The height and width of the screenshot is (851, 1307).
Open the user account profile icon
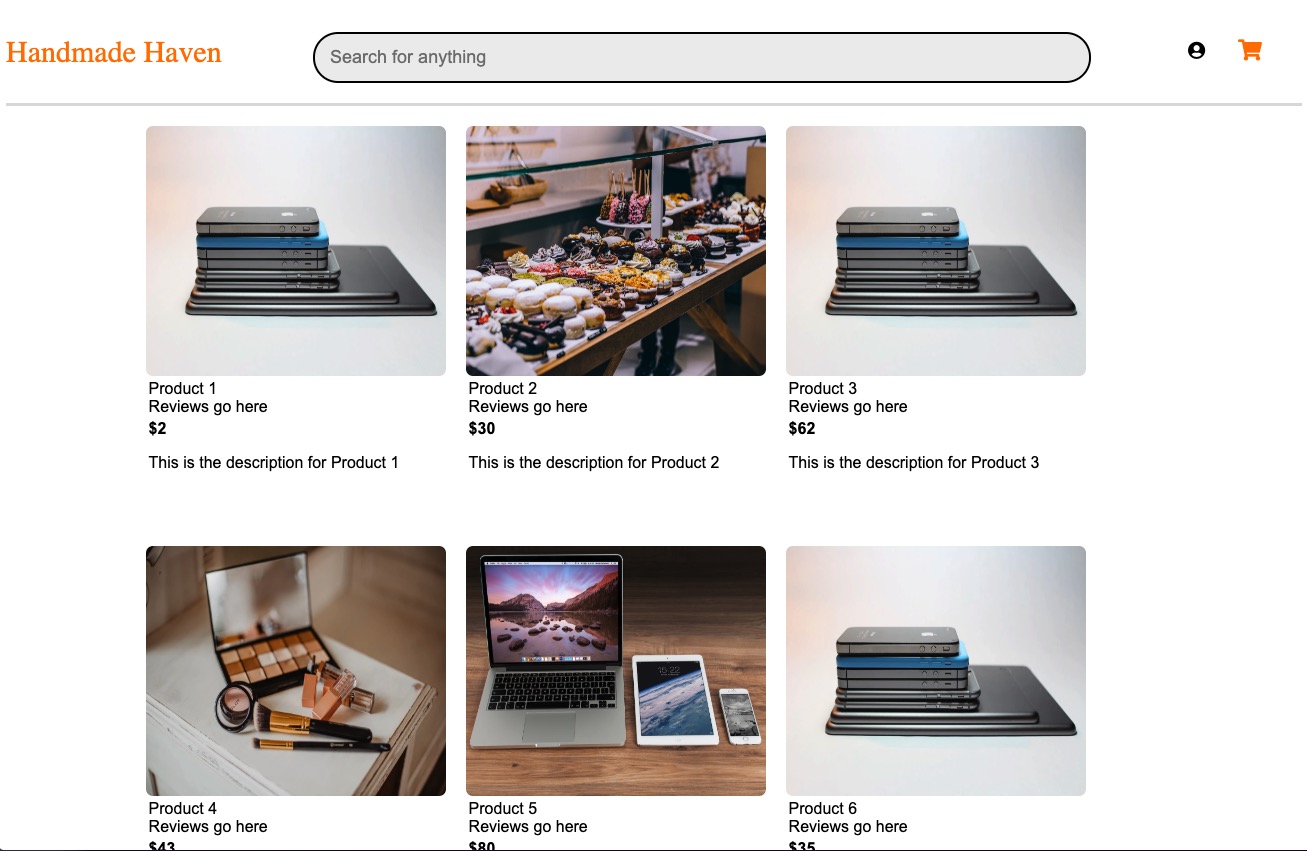(1196, 51)
